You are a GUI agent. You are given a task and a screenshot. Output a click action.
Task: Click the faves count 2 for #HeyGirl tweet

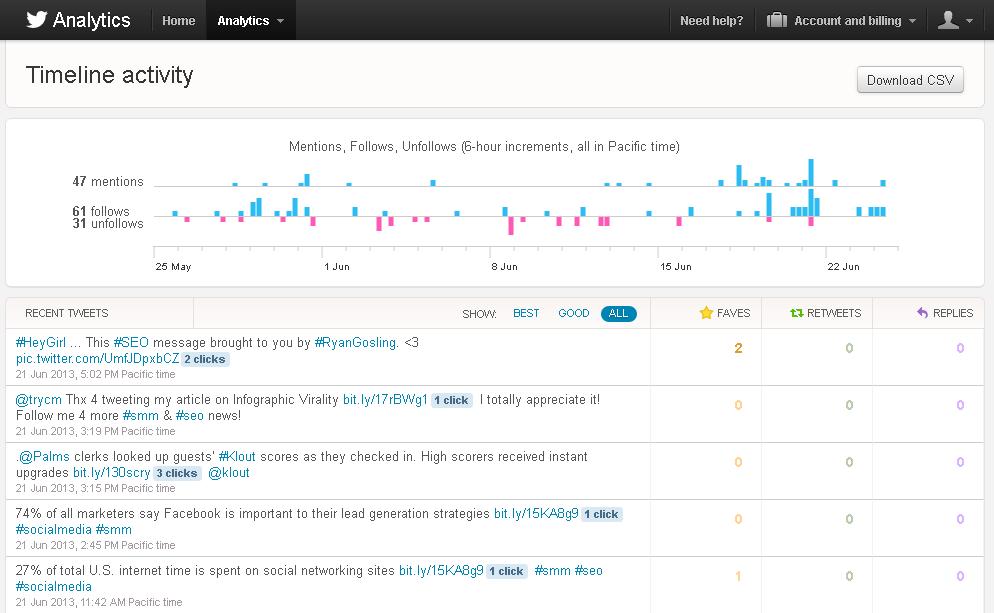(x=739, y=348)
